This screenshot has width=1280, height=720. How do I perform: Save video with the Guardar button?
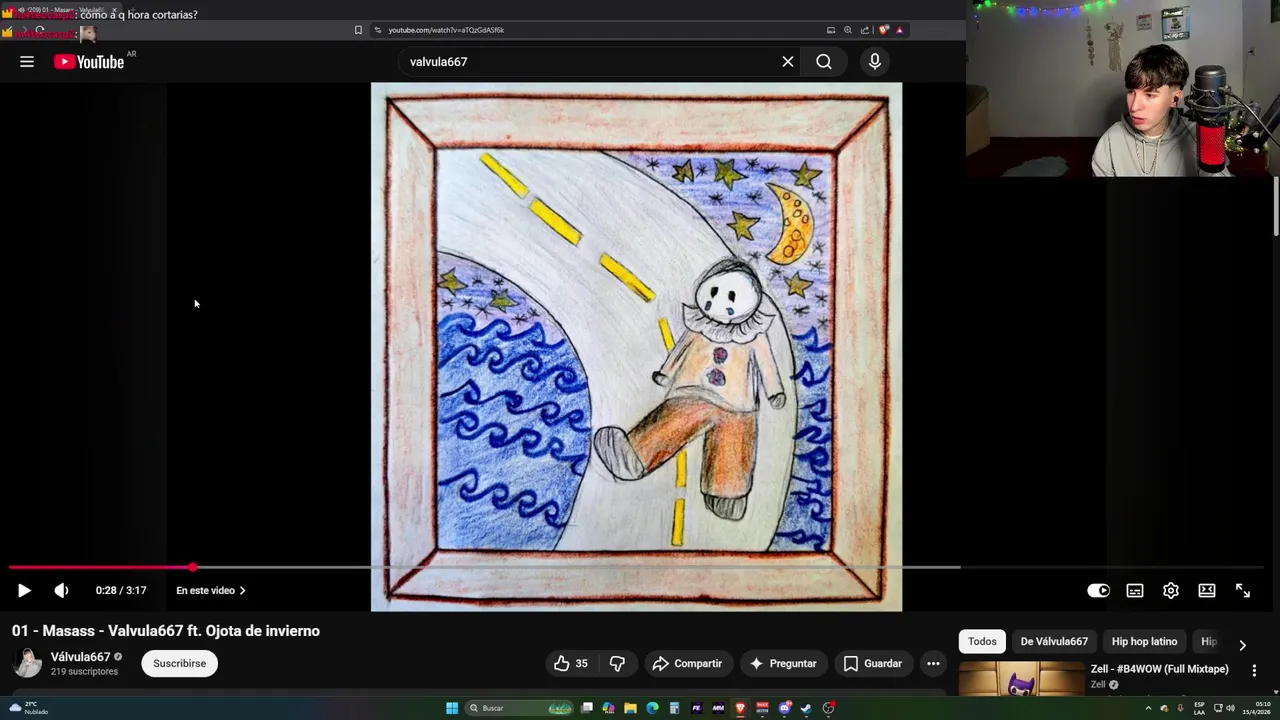click(x=873, y=664)
